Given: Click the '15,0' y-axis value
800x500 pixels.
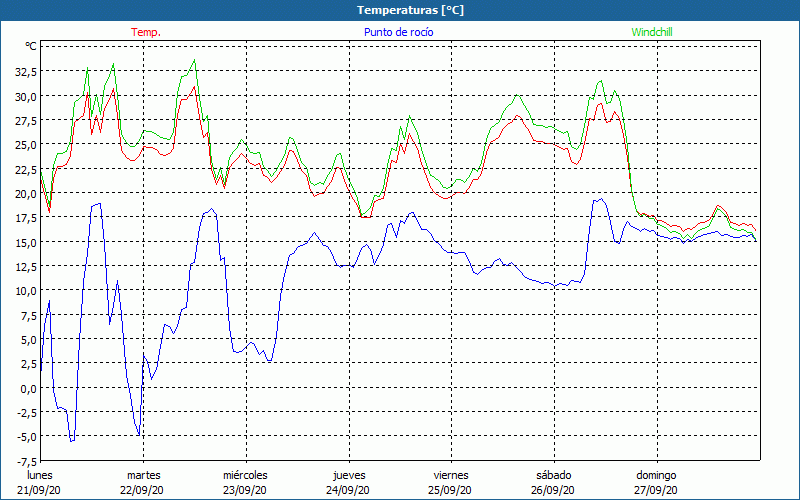Looking at the screenshot, I should [26, 242].
